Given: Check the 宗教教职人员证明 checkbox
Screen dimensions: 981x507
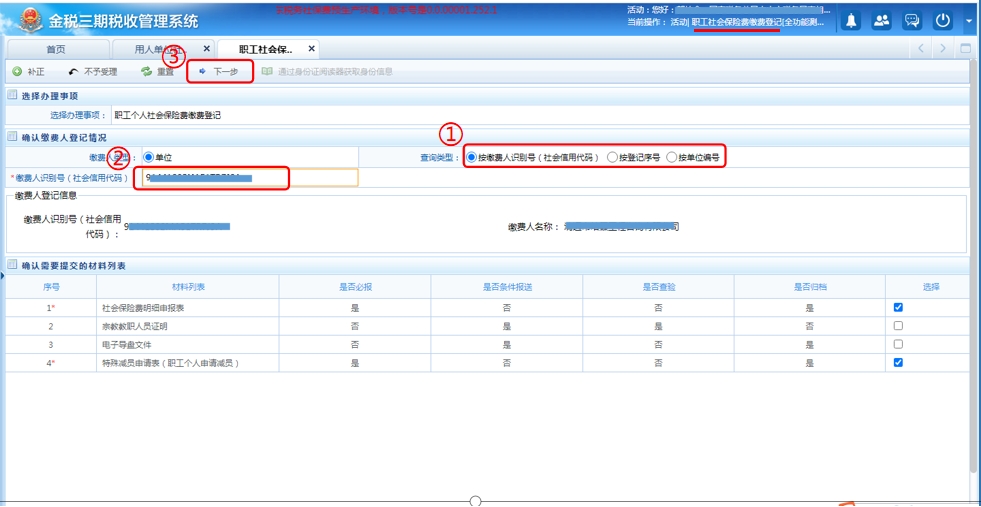Looking at the screenshot, I should point(898,326).
